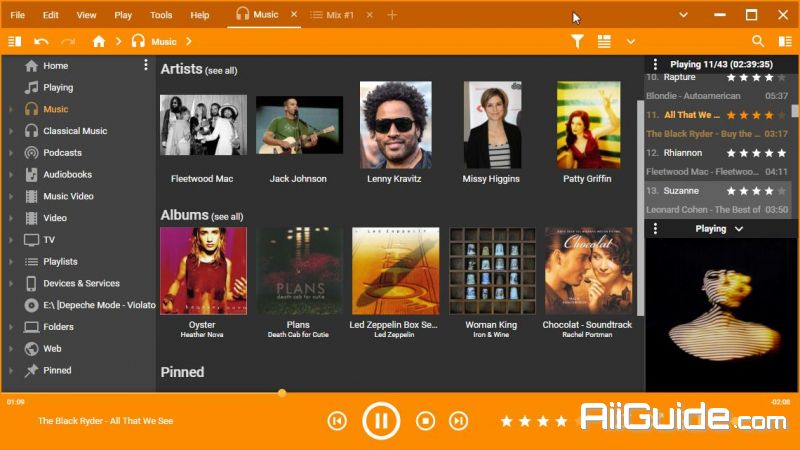Open the View menu
The image size is (800, 450).
click(x=86, y=15)
